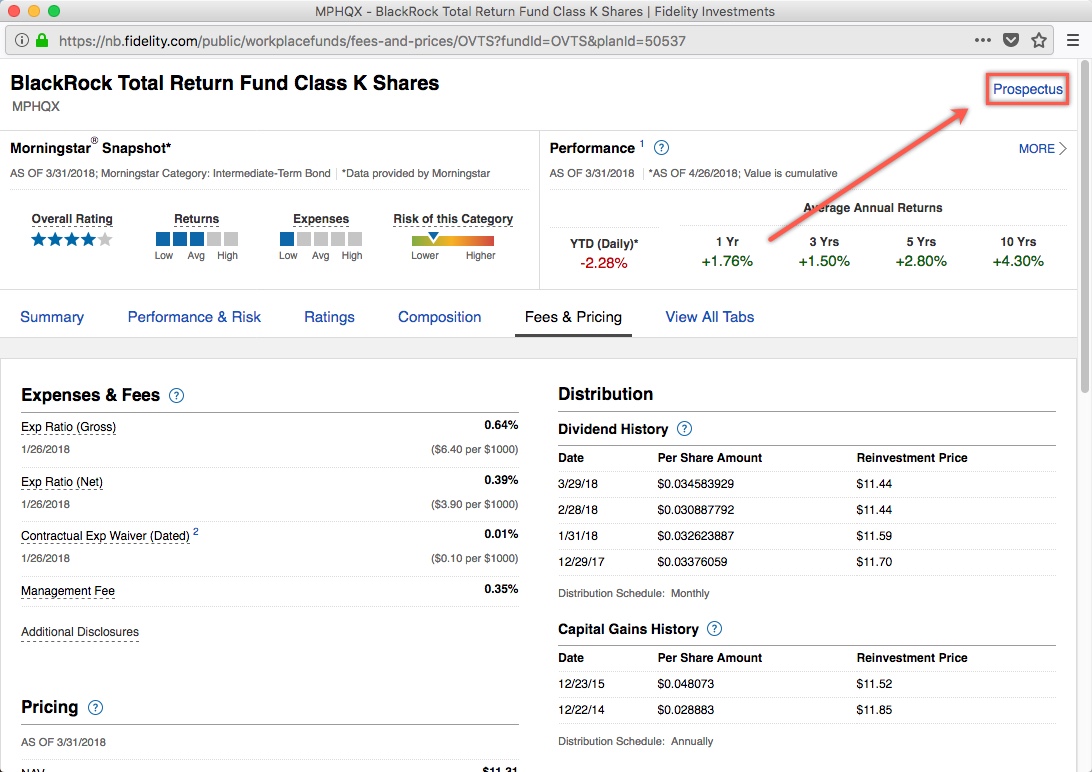
Task: Open the page actions three-dot menu
Action: [x=983, y=40]
